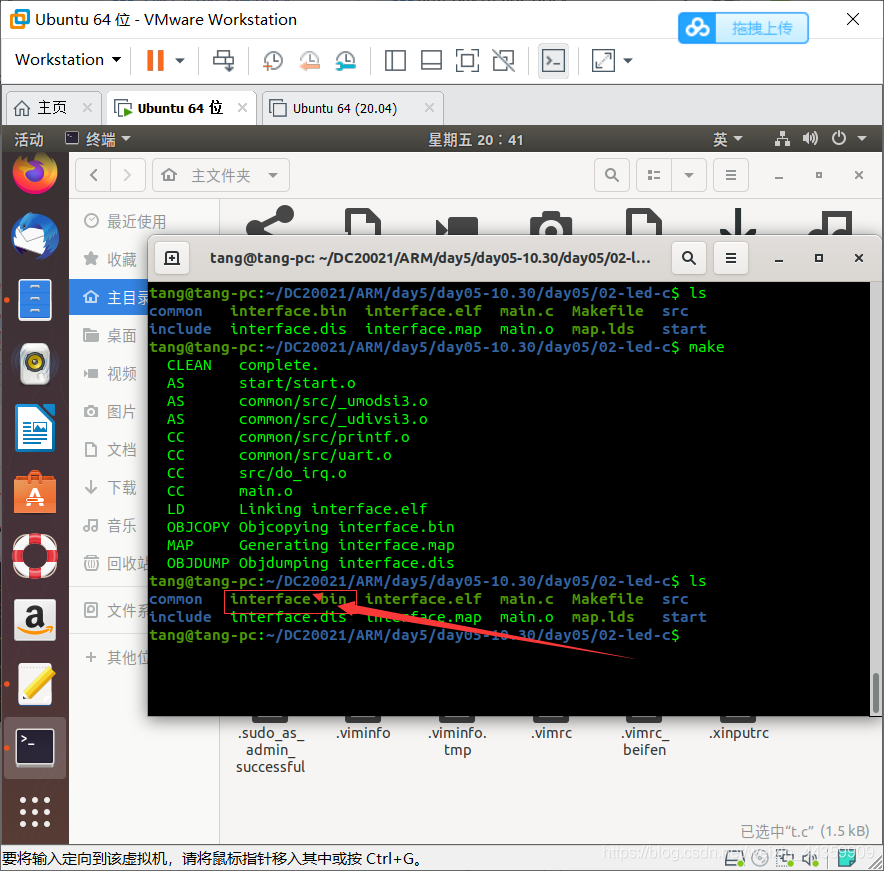Screen dimensions: 884x871
Task: Expand the pause button dropdown arrow
Action: (180, 60)
